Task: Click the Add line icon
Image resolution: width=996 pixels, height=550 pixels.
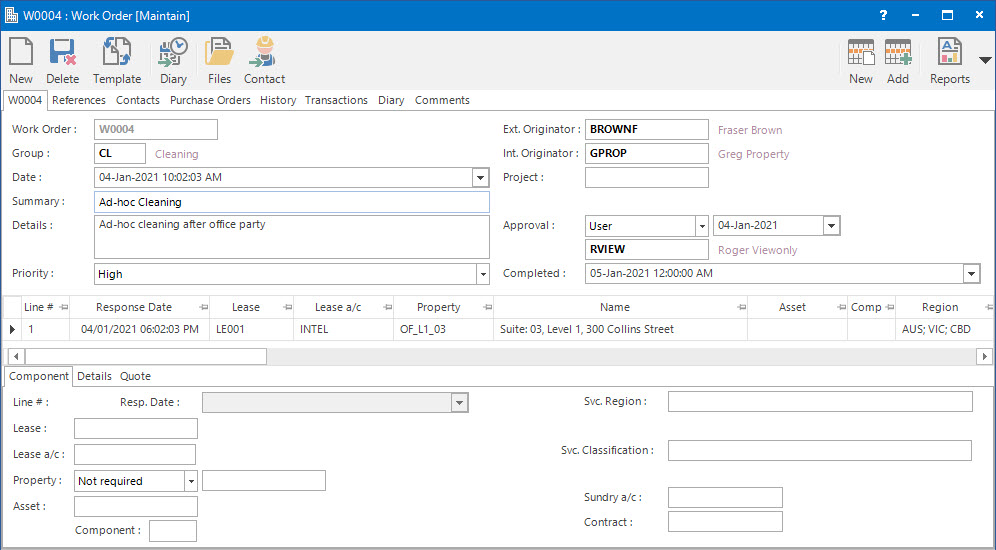Action: pos(898,60)
